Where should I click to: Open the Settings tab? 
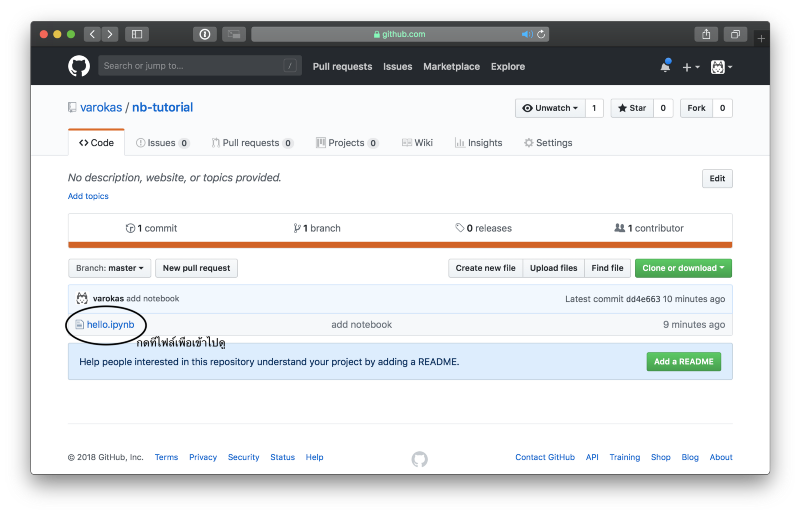[x=548, y=143]
